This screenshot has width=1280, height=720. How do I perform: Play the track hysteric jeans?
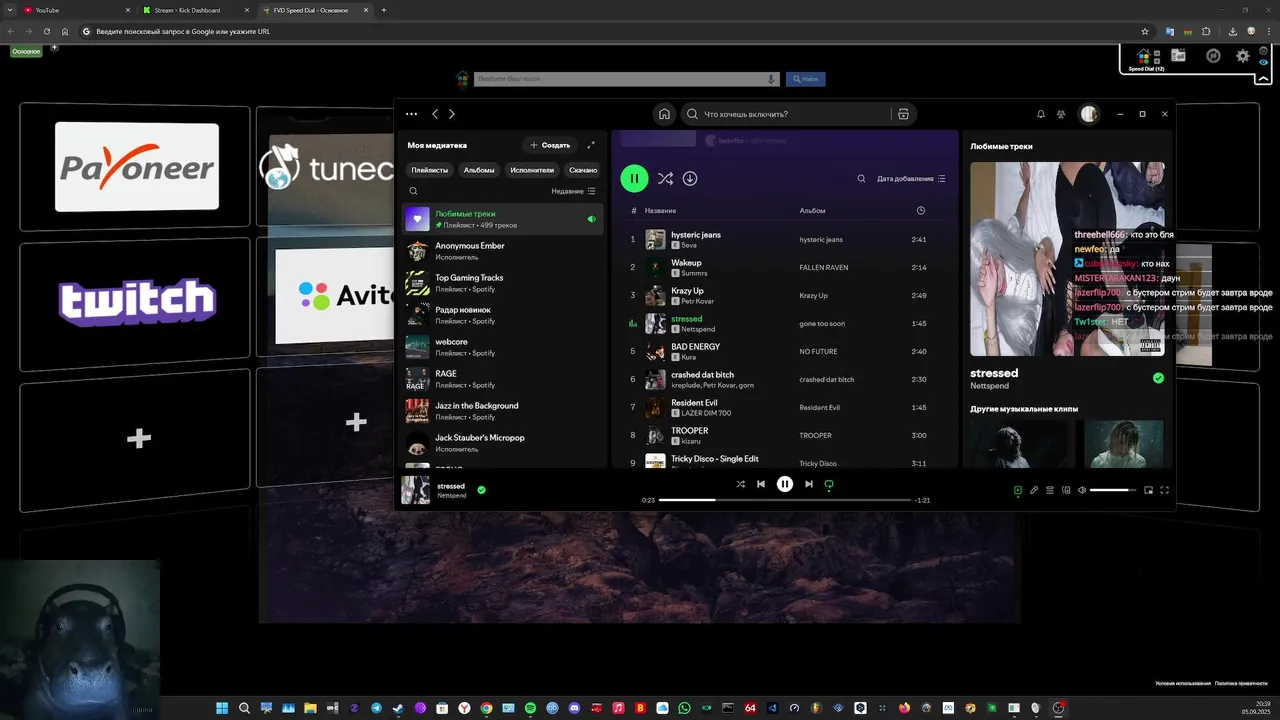pyautogui.click(x=784, y=239)
